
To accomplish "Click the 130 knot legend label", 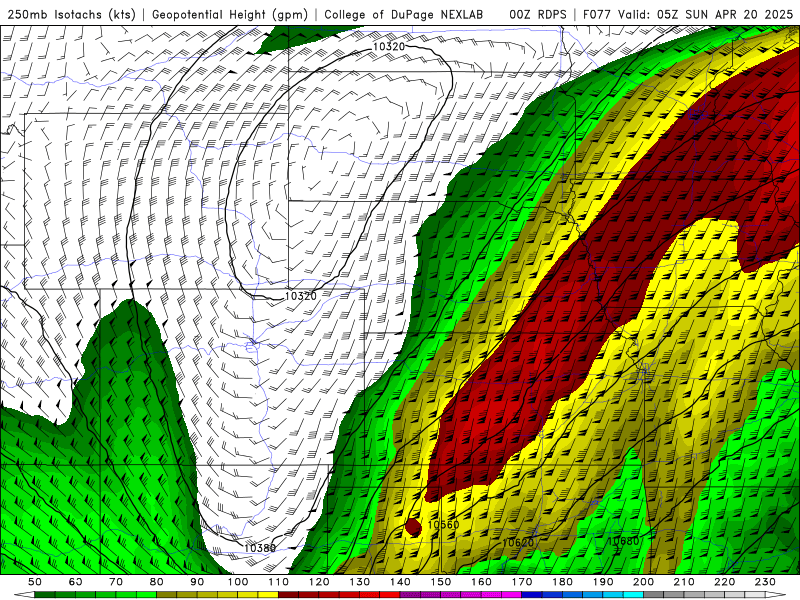I will coord(360,582).
